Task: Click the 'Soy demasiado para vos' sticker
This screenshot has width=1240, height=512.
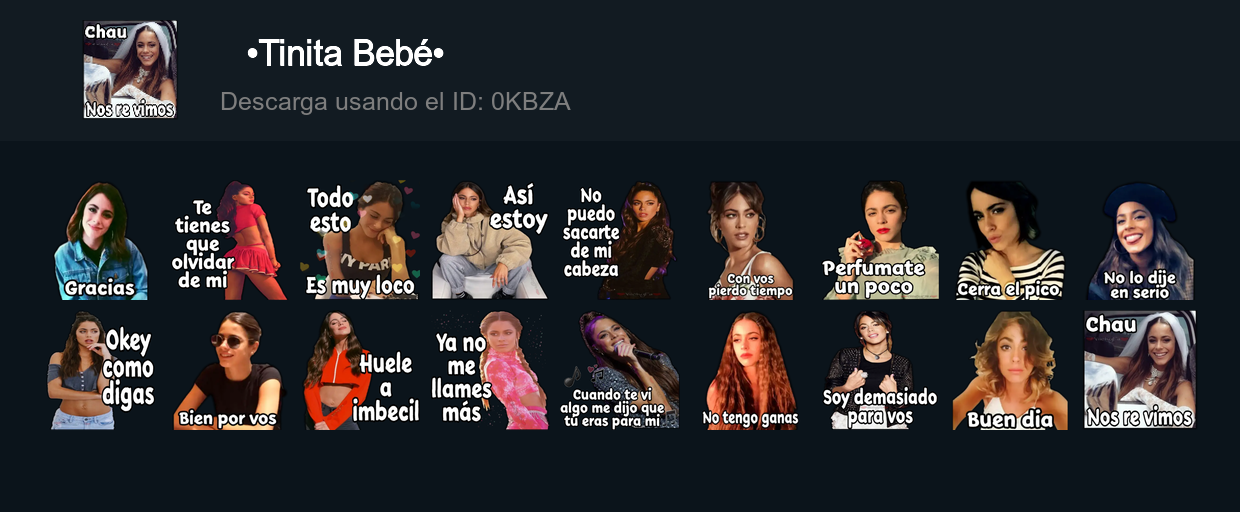Action: [880, 370]
